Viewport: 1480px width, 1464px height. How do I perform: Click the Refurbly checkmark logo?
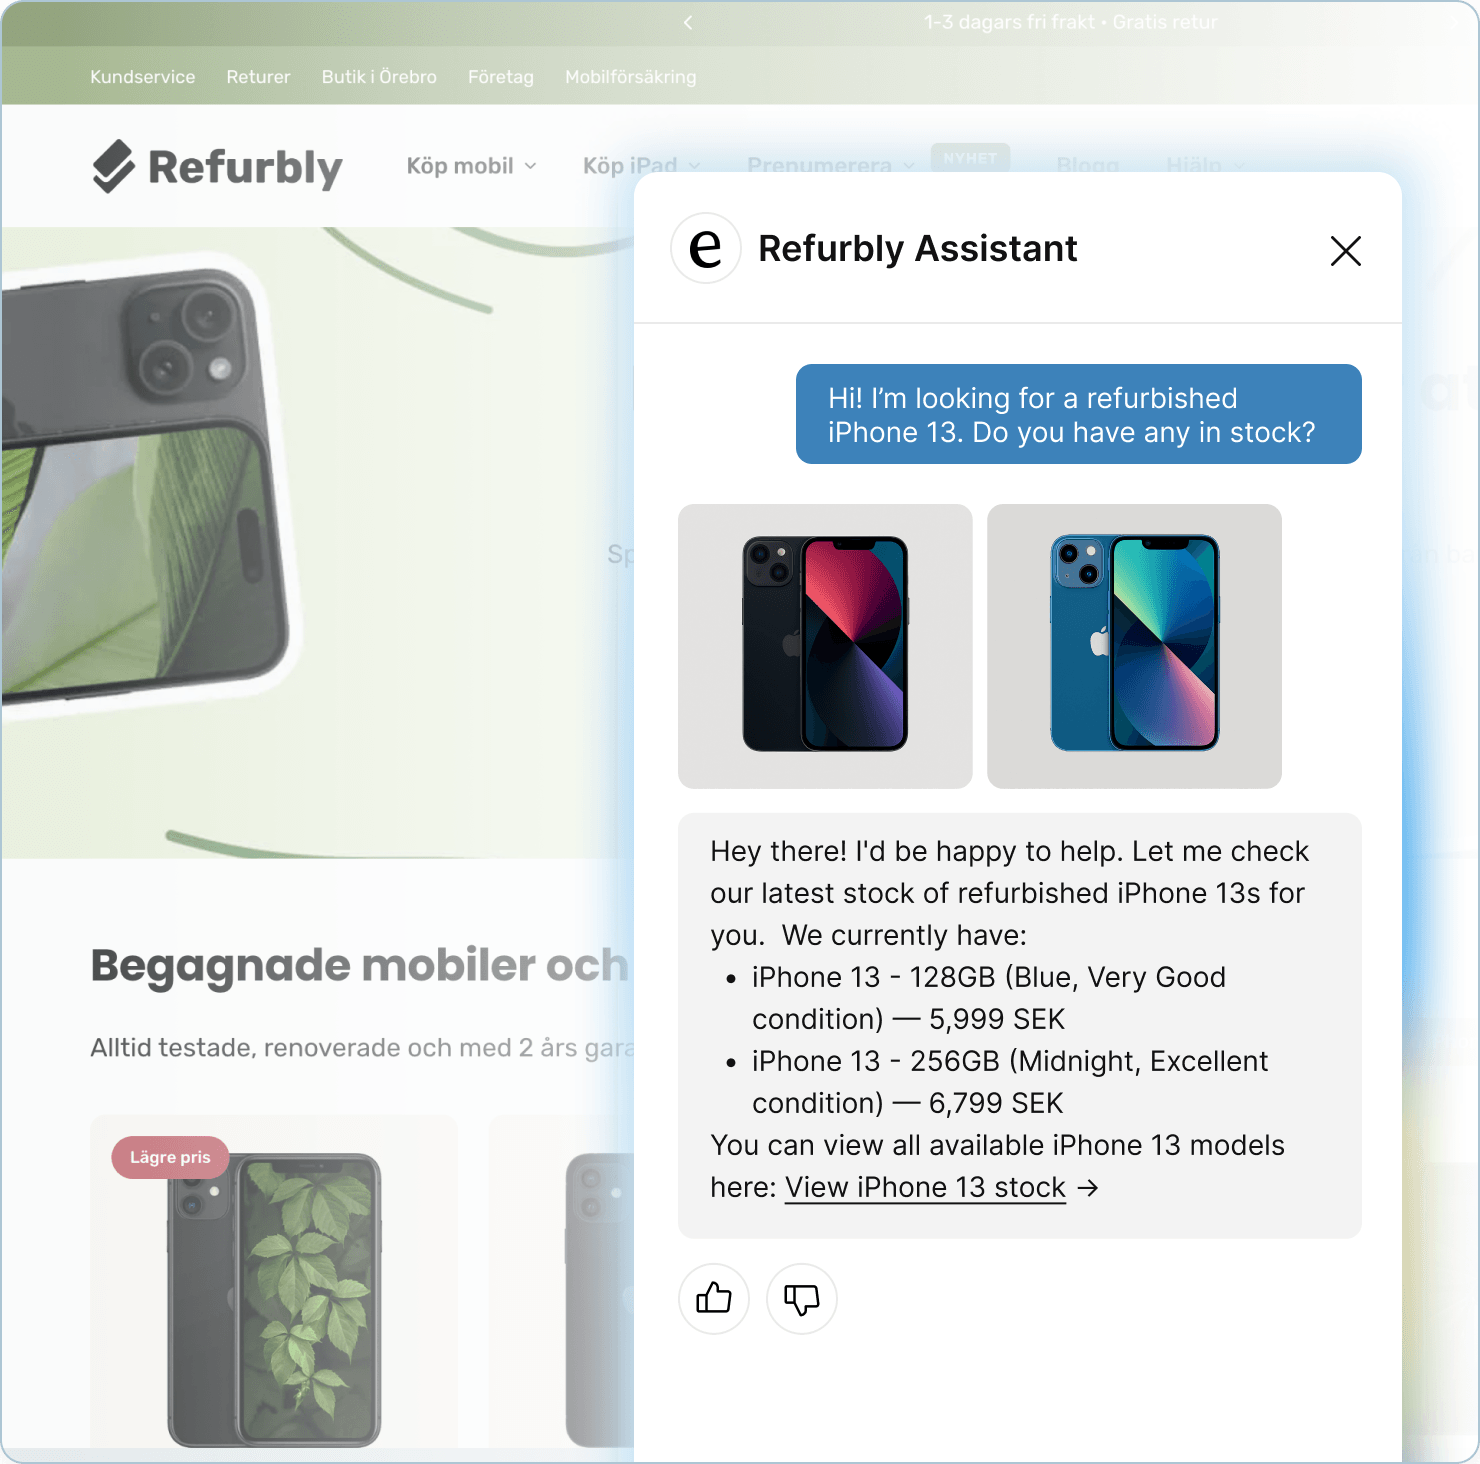(114, 166)
